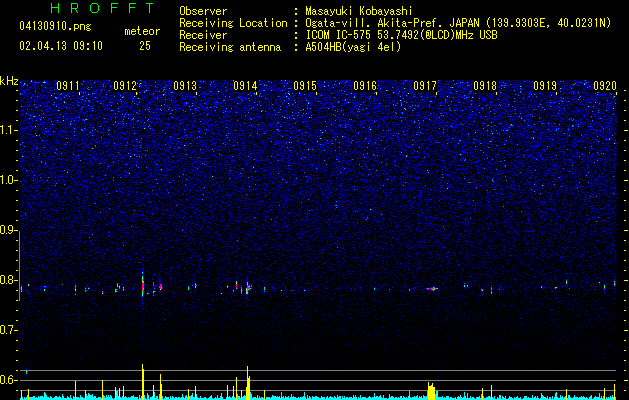This screenshot has width=629, height=400.
Task: Click the long horizontal meteor echo after 0917
Action: (432, 288)
